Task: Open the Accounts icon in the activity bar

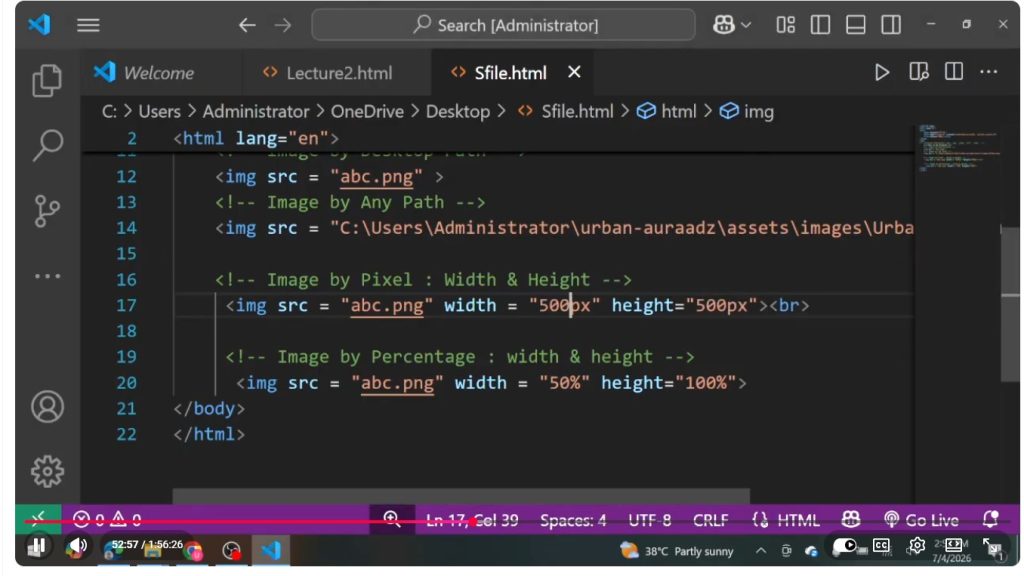Action: [x=47, y=406]
